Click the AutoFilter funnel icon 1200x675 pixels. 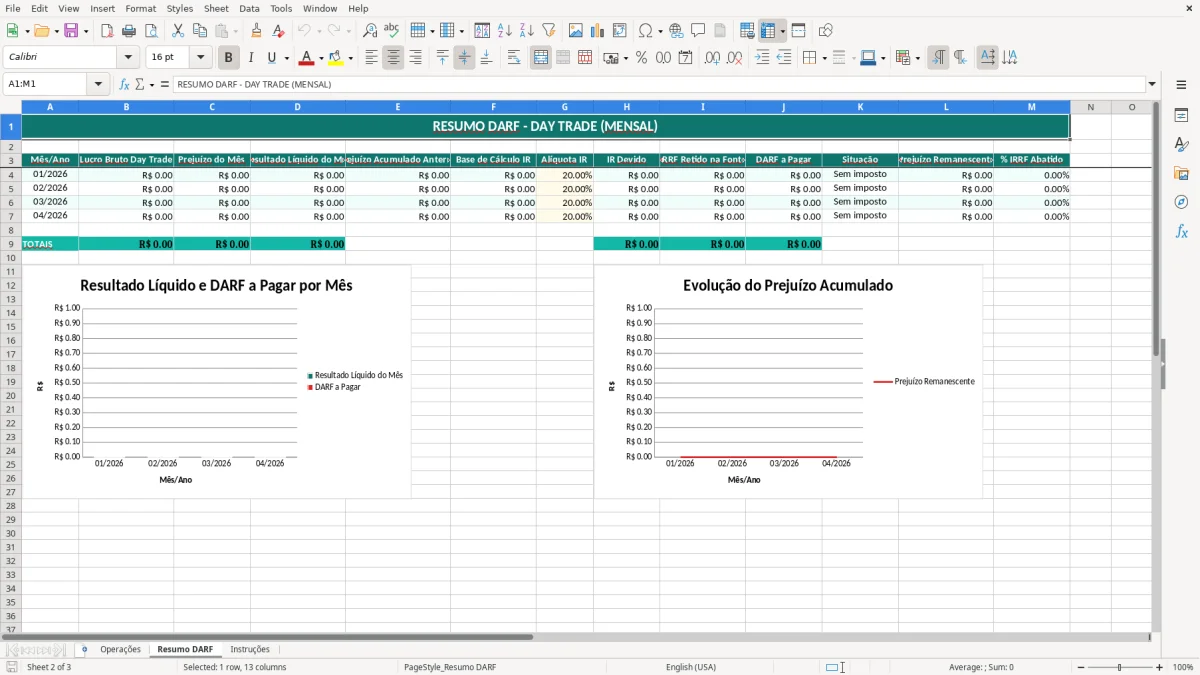(x=549, y=31)
